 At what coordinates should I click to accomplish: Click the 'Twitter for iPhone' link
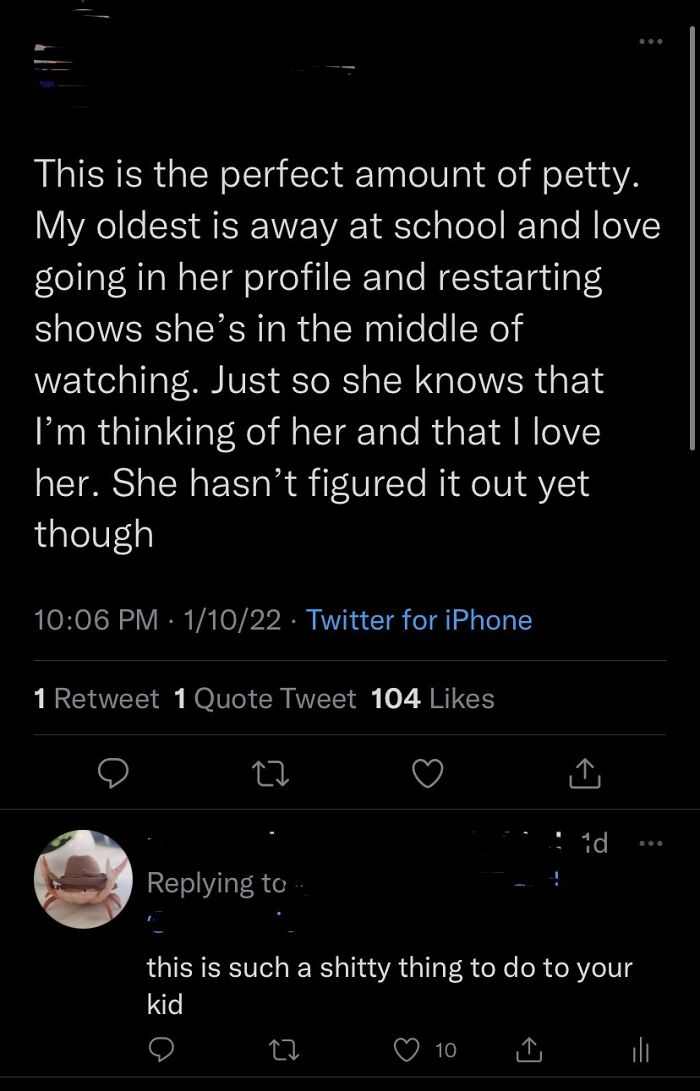[x=420, y=620]
